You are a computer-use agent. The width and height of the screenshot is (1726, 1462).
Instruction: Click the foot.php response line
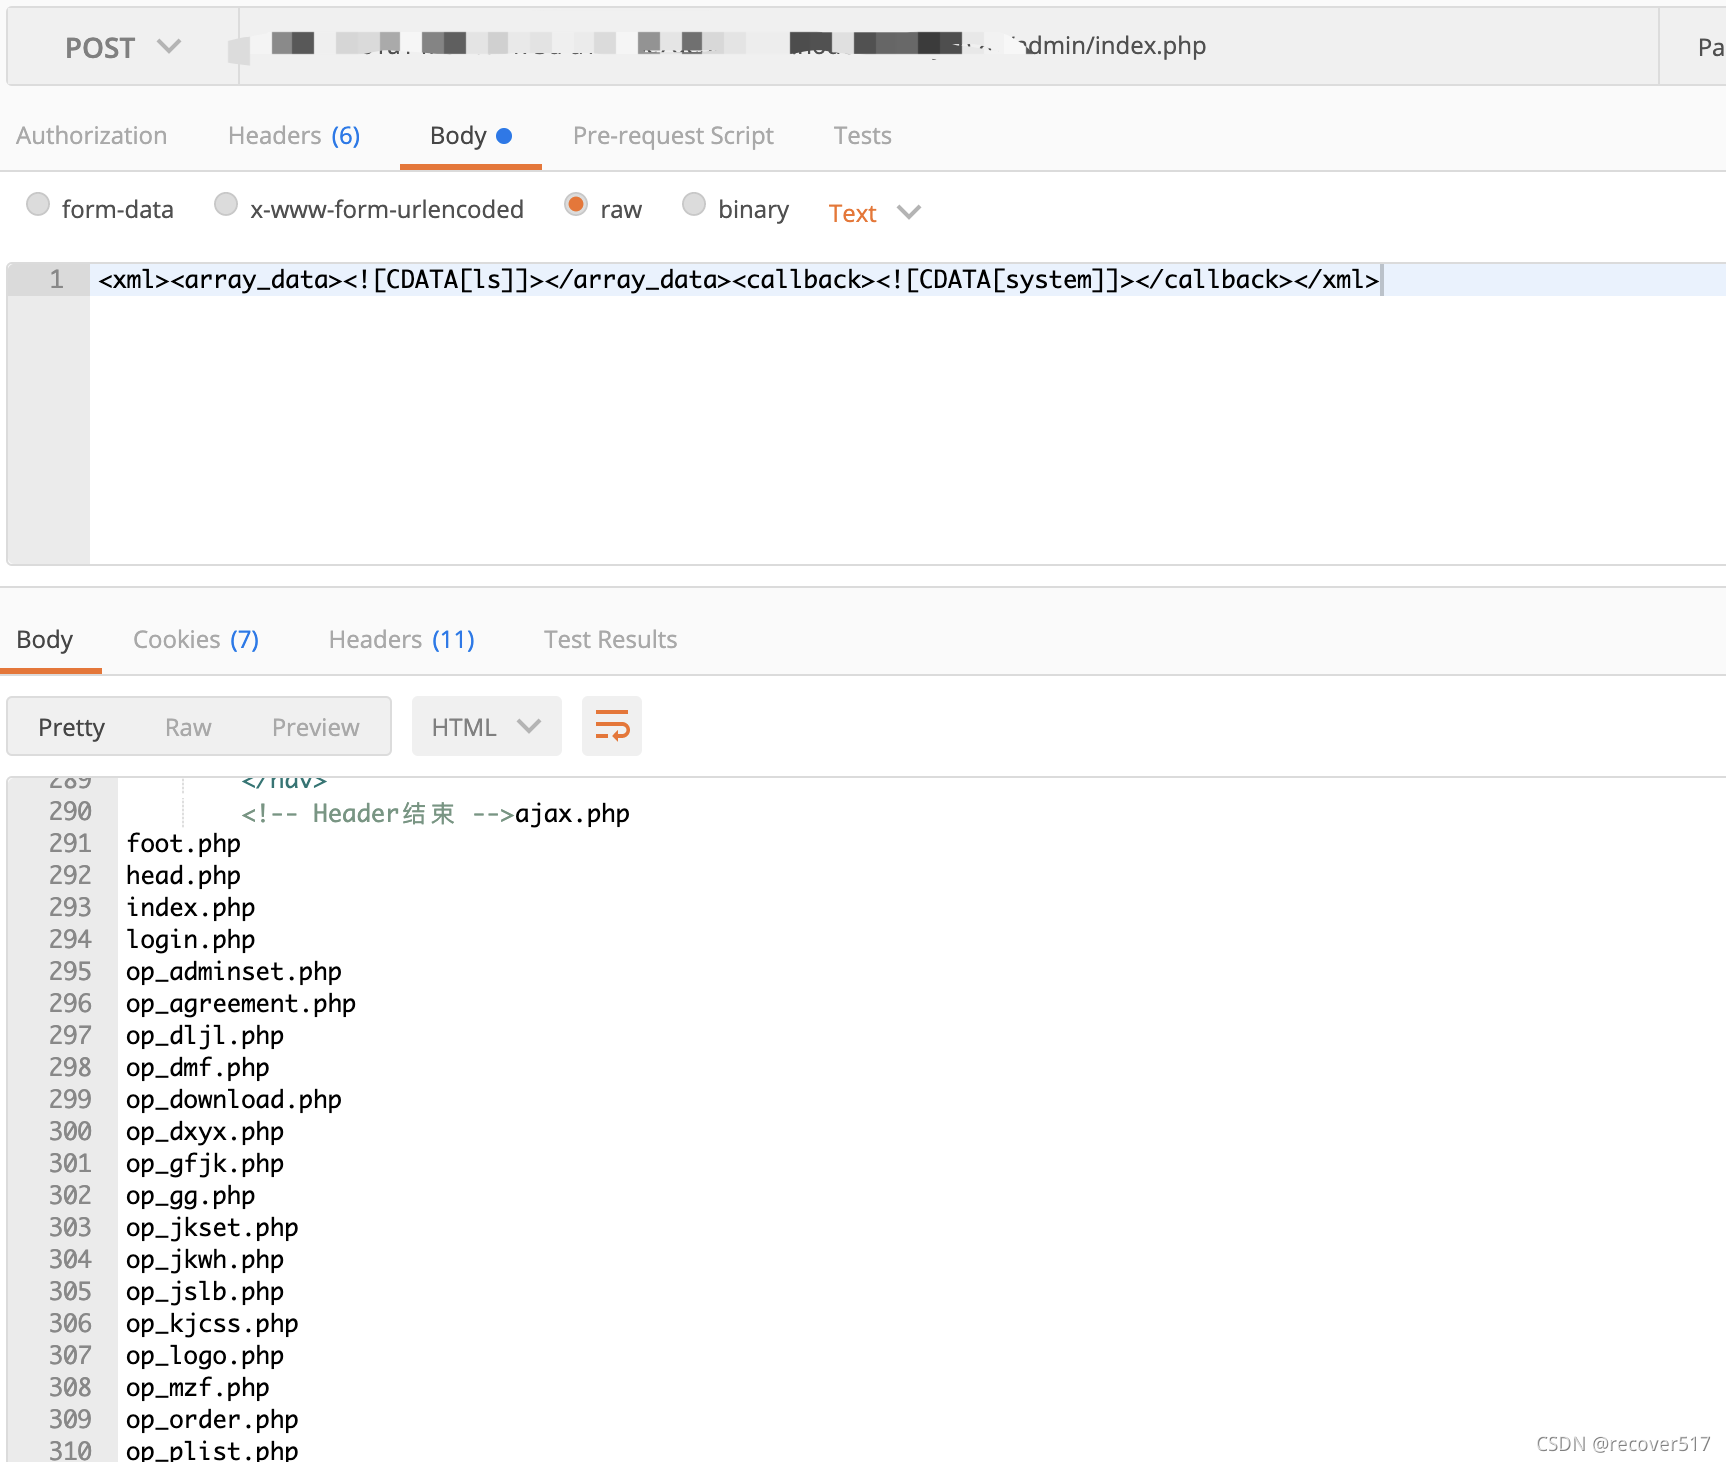[183, 843]
